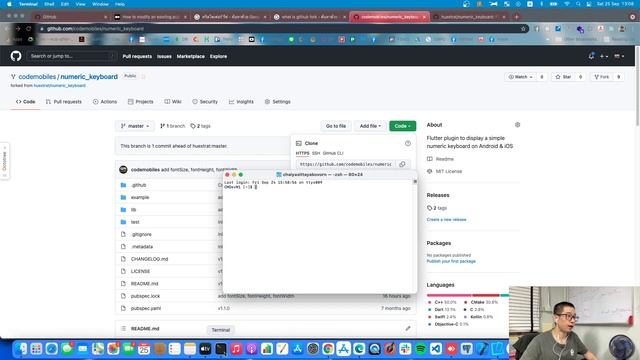Open Launchpad in the Dock

(x=36, y=349)
